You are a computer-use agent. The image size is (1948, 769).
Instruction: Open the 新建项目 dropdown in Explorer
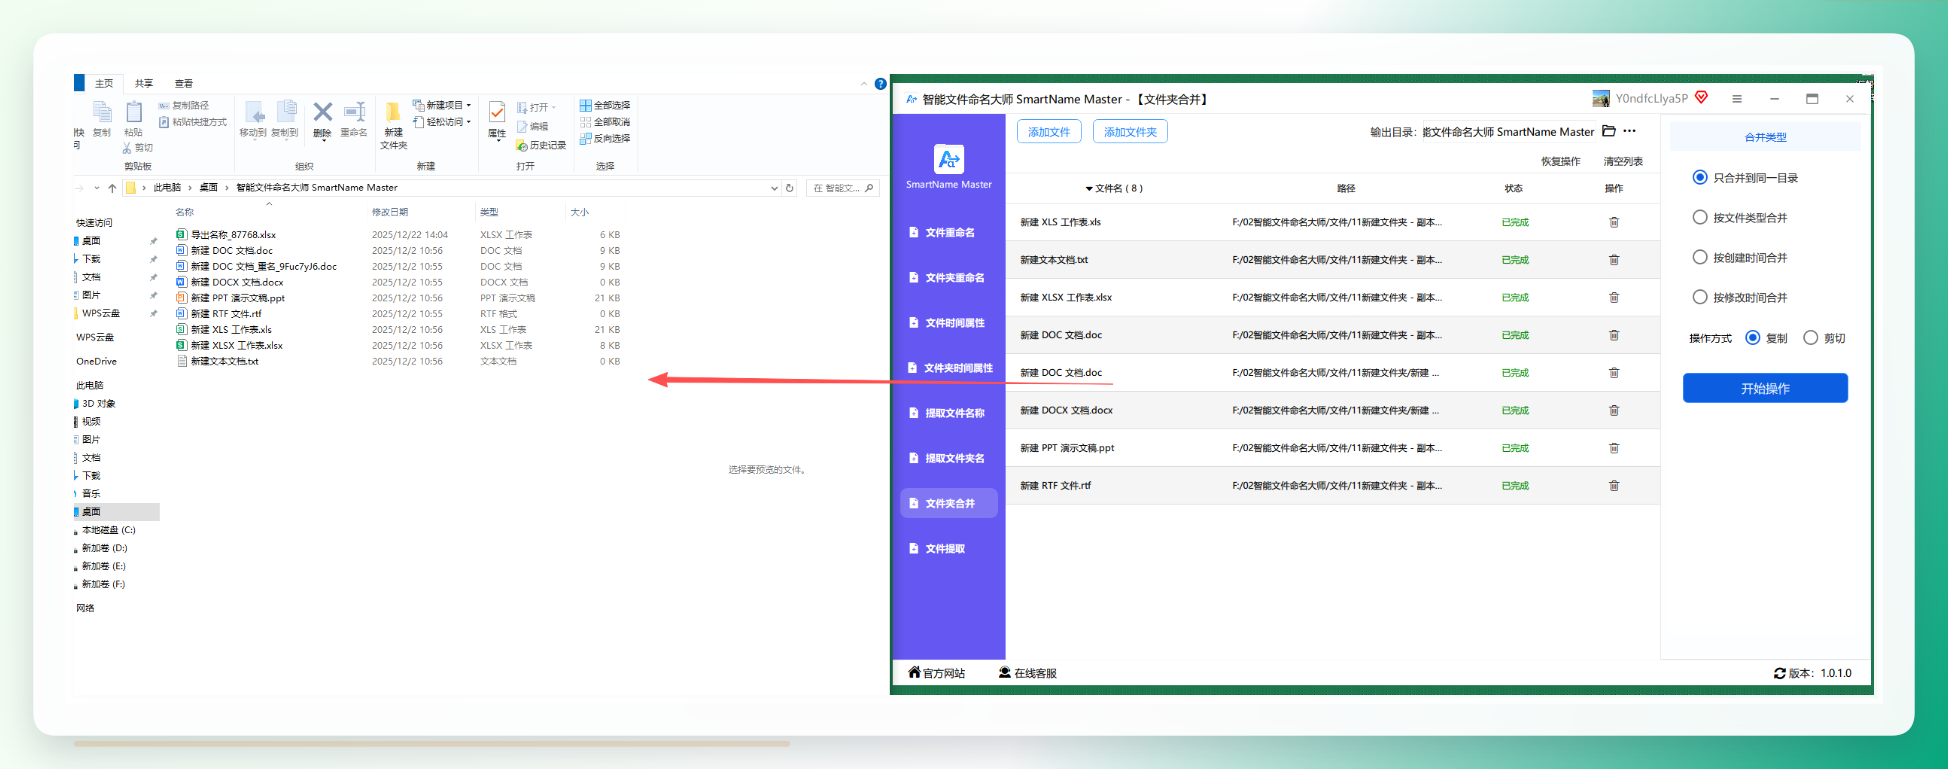click(x=441, y=105)
